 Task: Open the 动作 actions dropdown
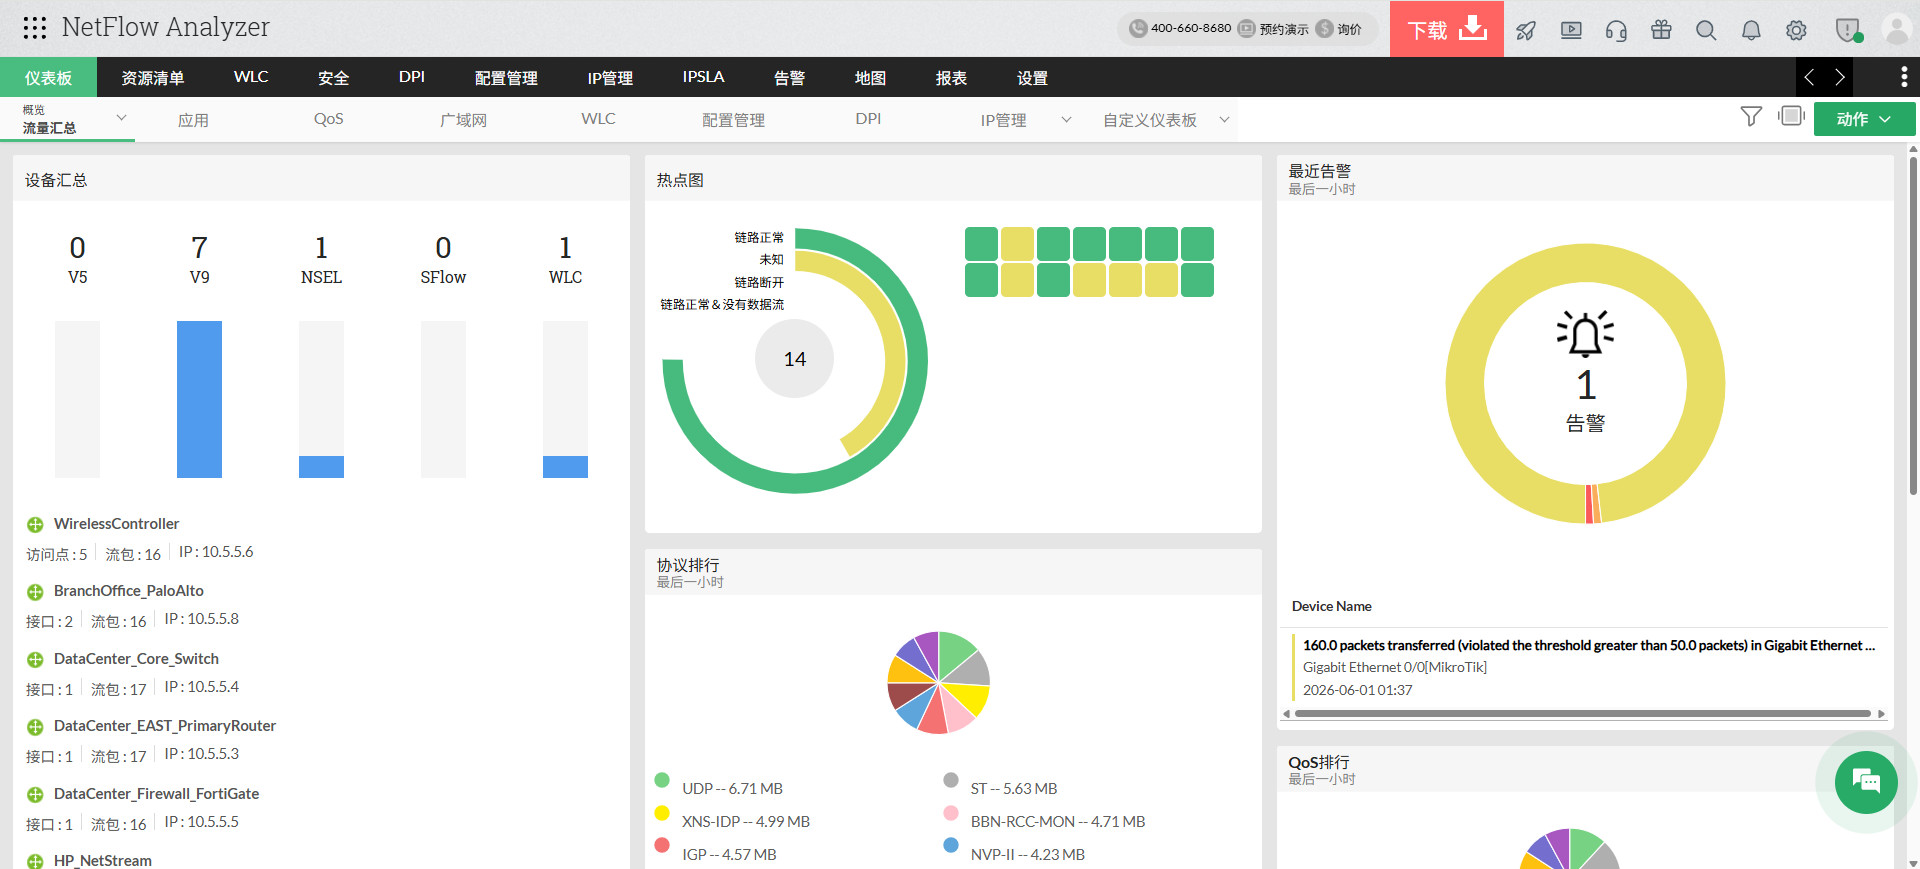coord(1864,119)
